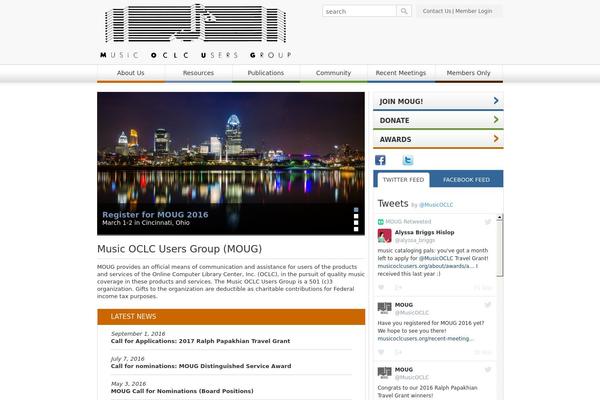
Task: Open the Resources menu
Action: pos(198,73)
